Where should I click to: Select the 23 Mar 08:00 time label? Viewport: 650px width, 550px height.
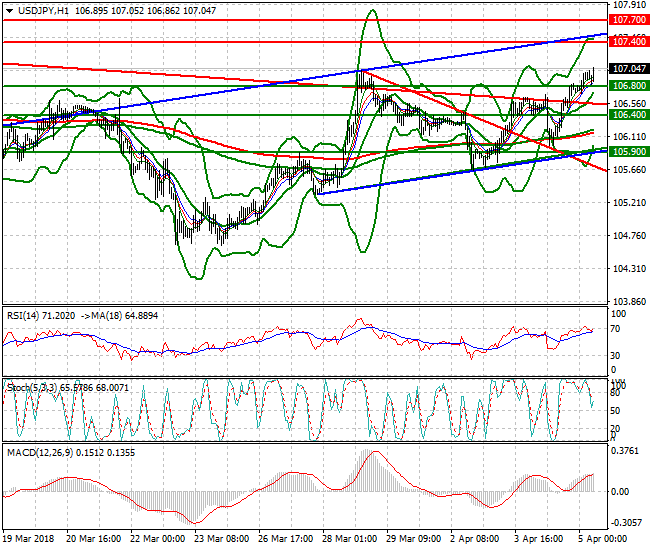[221, 539]
